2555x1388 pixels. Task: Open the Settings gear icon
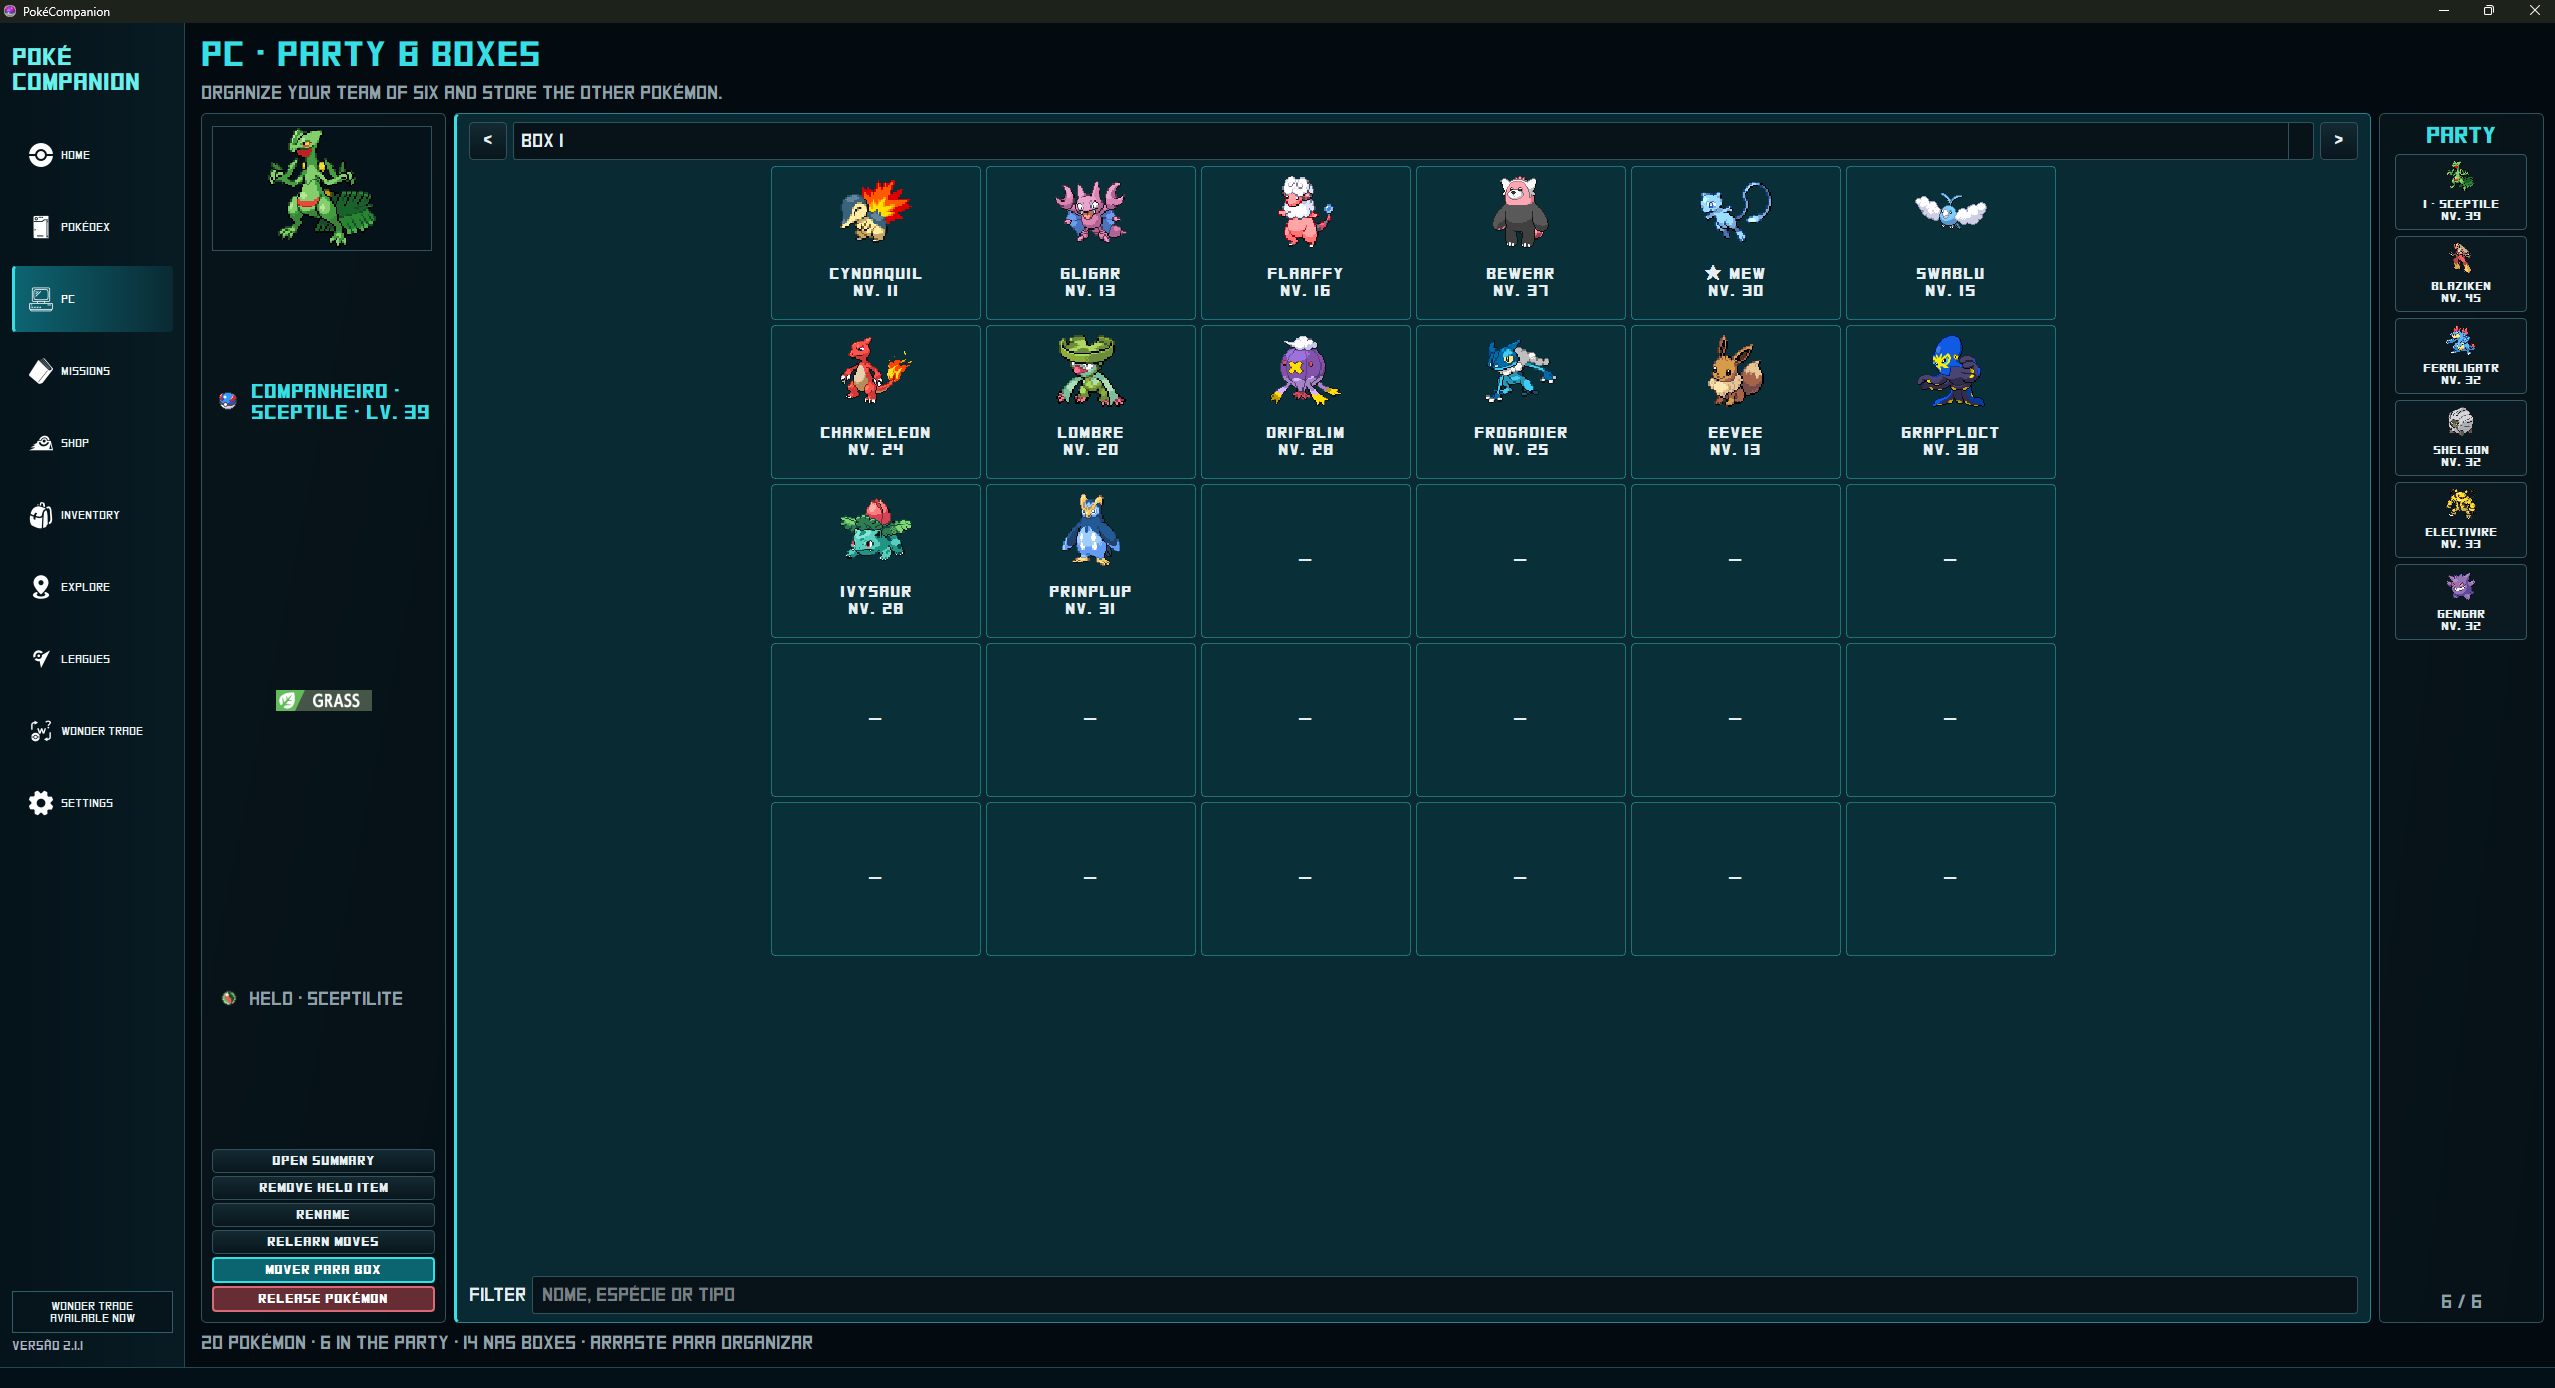click(40, 803)
